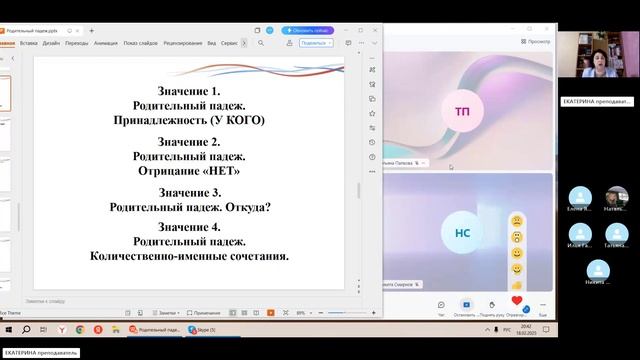Expand the ribbon with the down chevron

click(x=374, y=43)
